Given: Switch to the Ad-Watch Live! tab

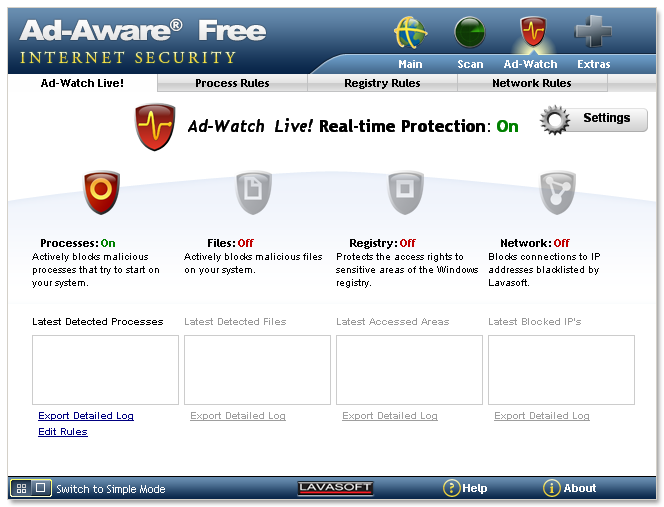Looking at the screenshot, I should 82,83.
